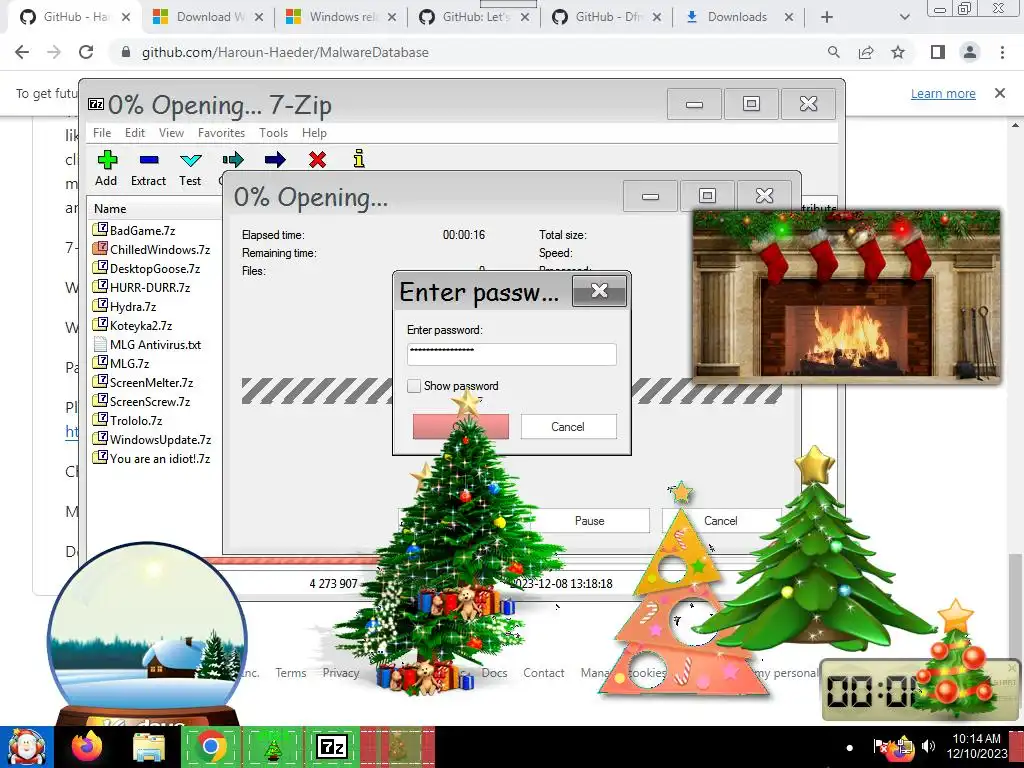Click the blue Move arrow icon in 7-Zip
This screenshot has height=768, width=1024.
tap(275, 159)
